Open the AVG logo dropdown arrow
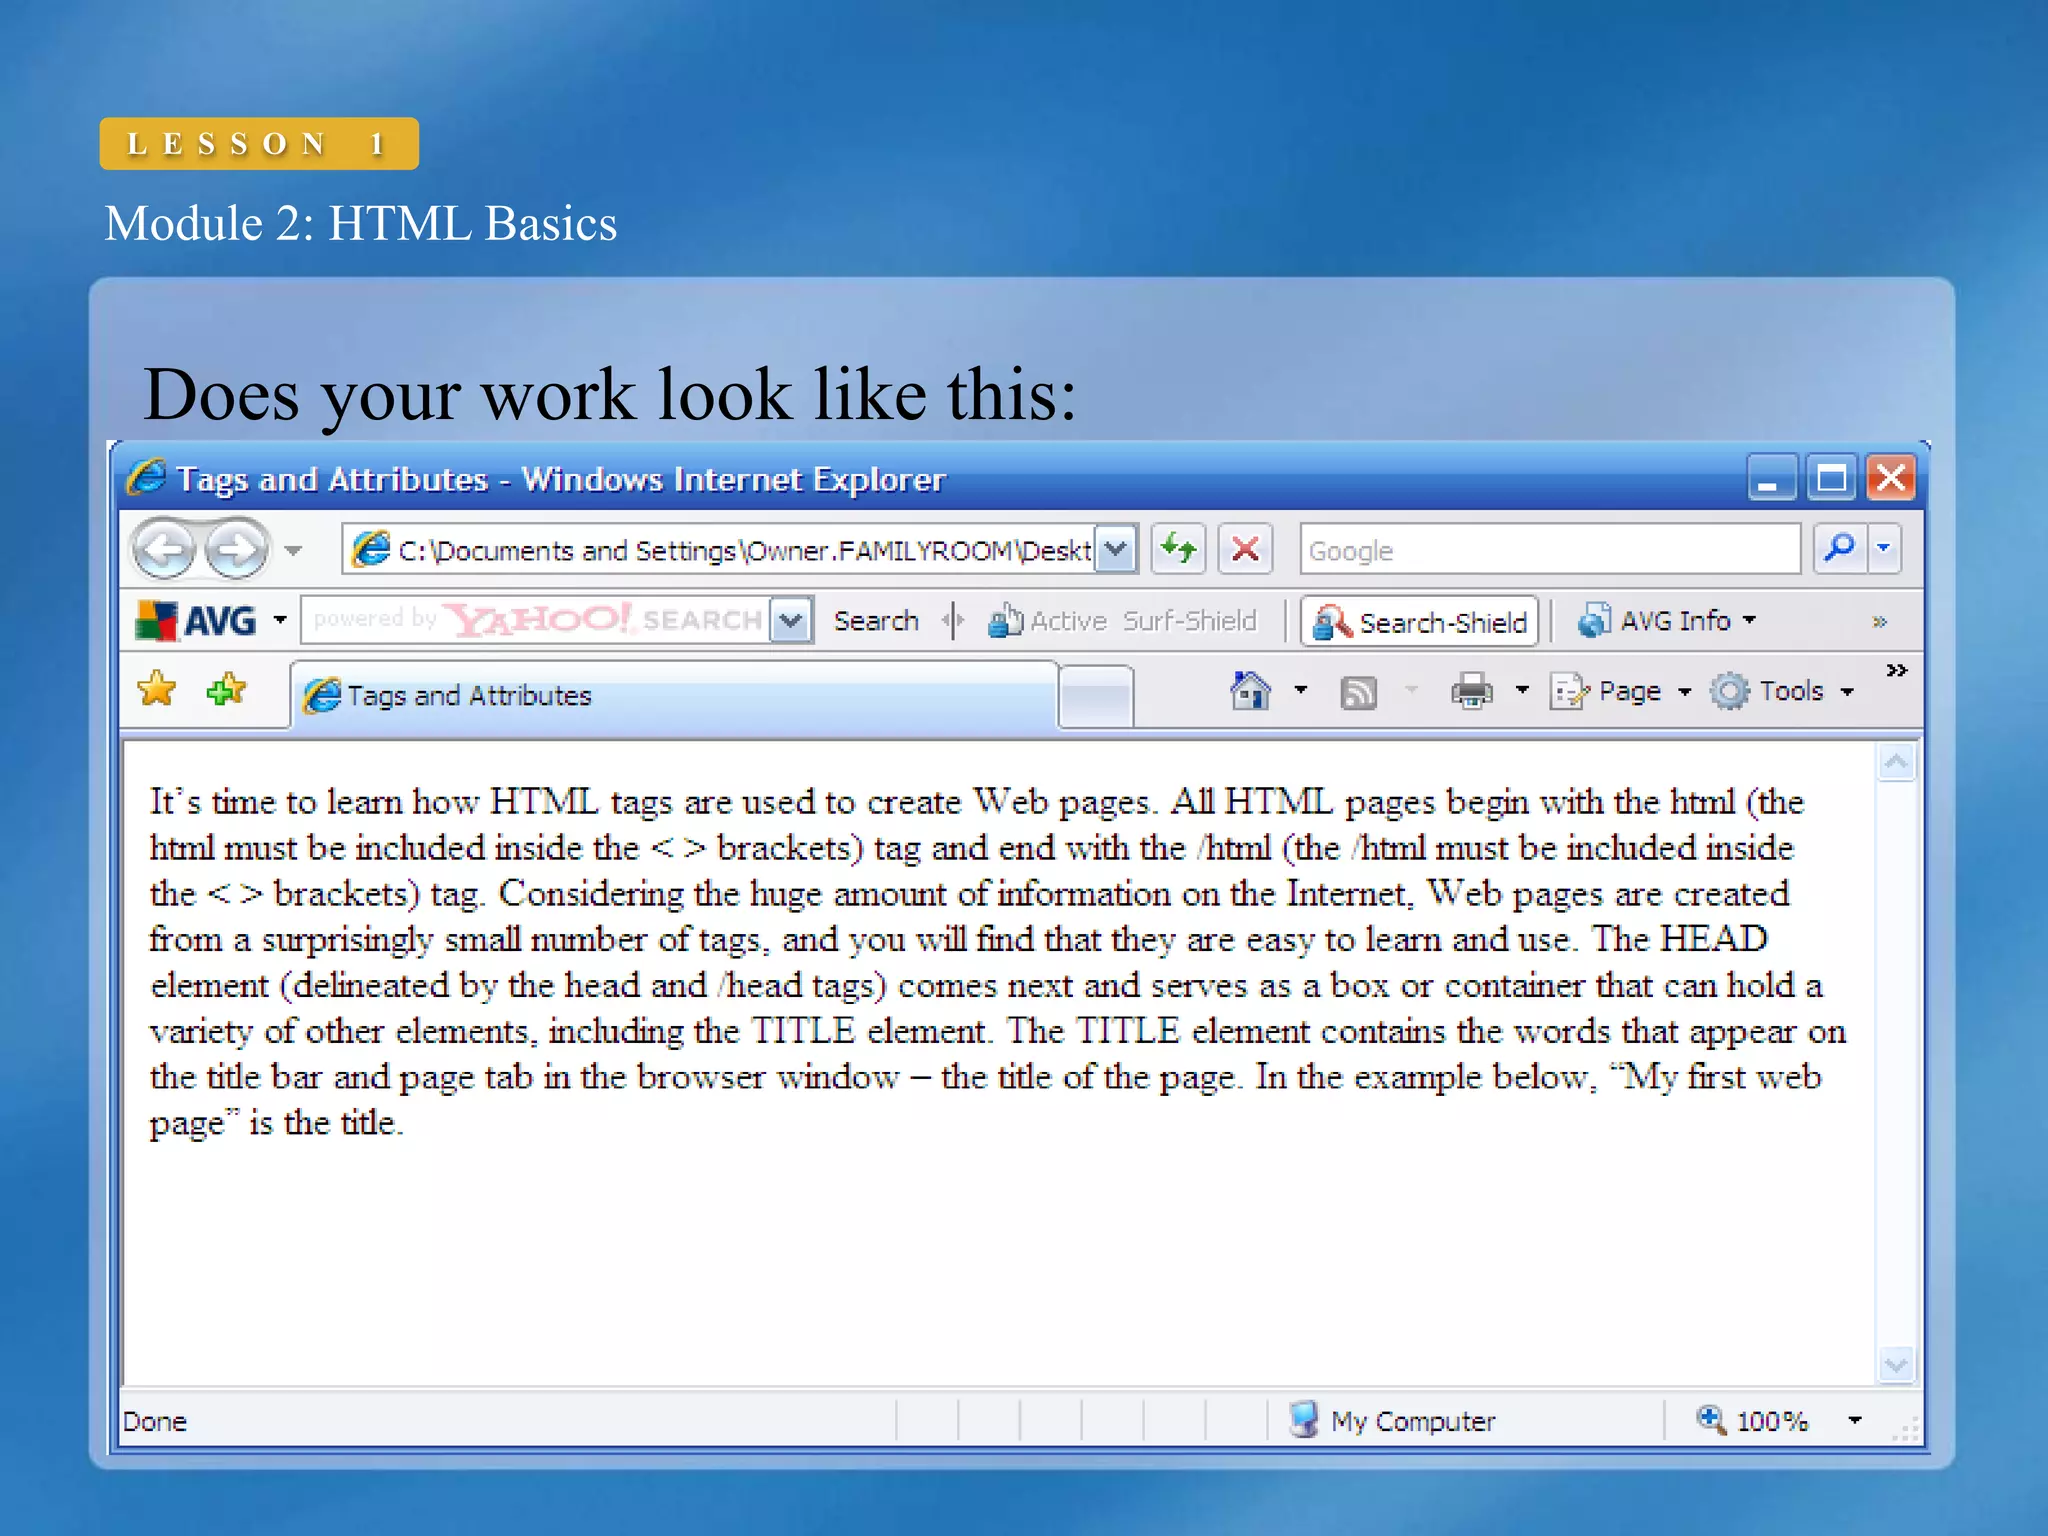This screenshot has height=1536, width=2048. pyautogui.click(x=280, y=620)
